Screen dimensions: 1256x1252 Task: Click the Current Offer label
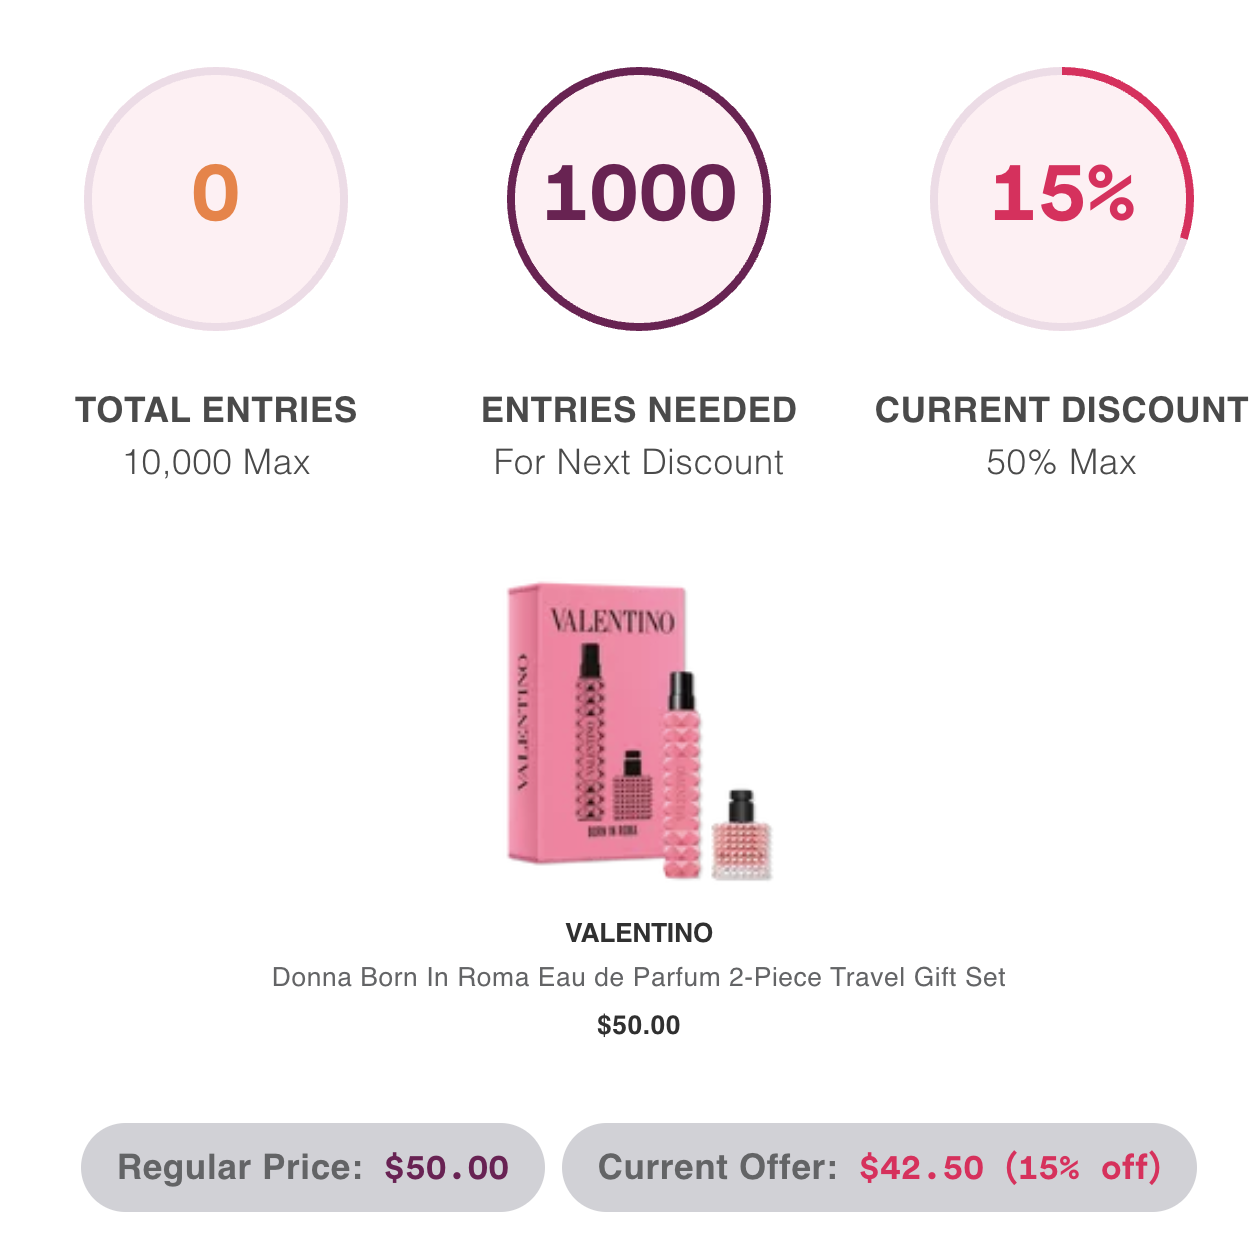click(717, 1167)
